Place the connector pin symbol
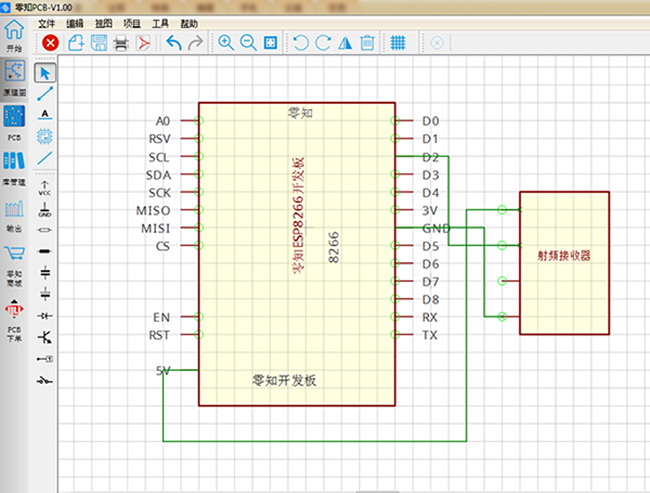 tap(45, 359)
